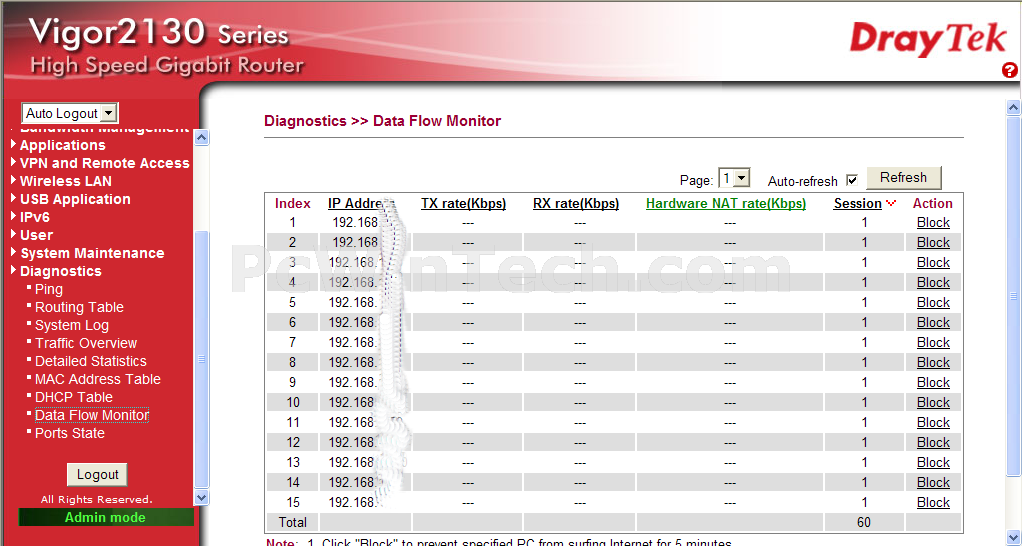Open the Auto Logout dropdown

[70, 113]
